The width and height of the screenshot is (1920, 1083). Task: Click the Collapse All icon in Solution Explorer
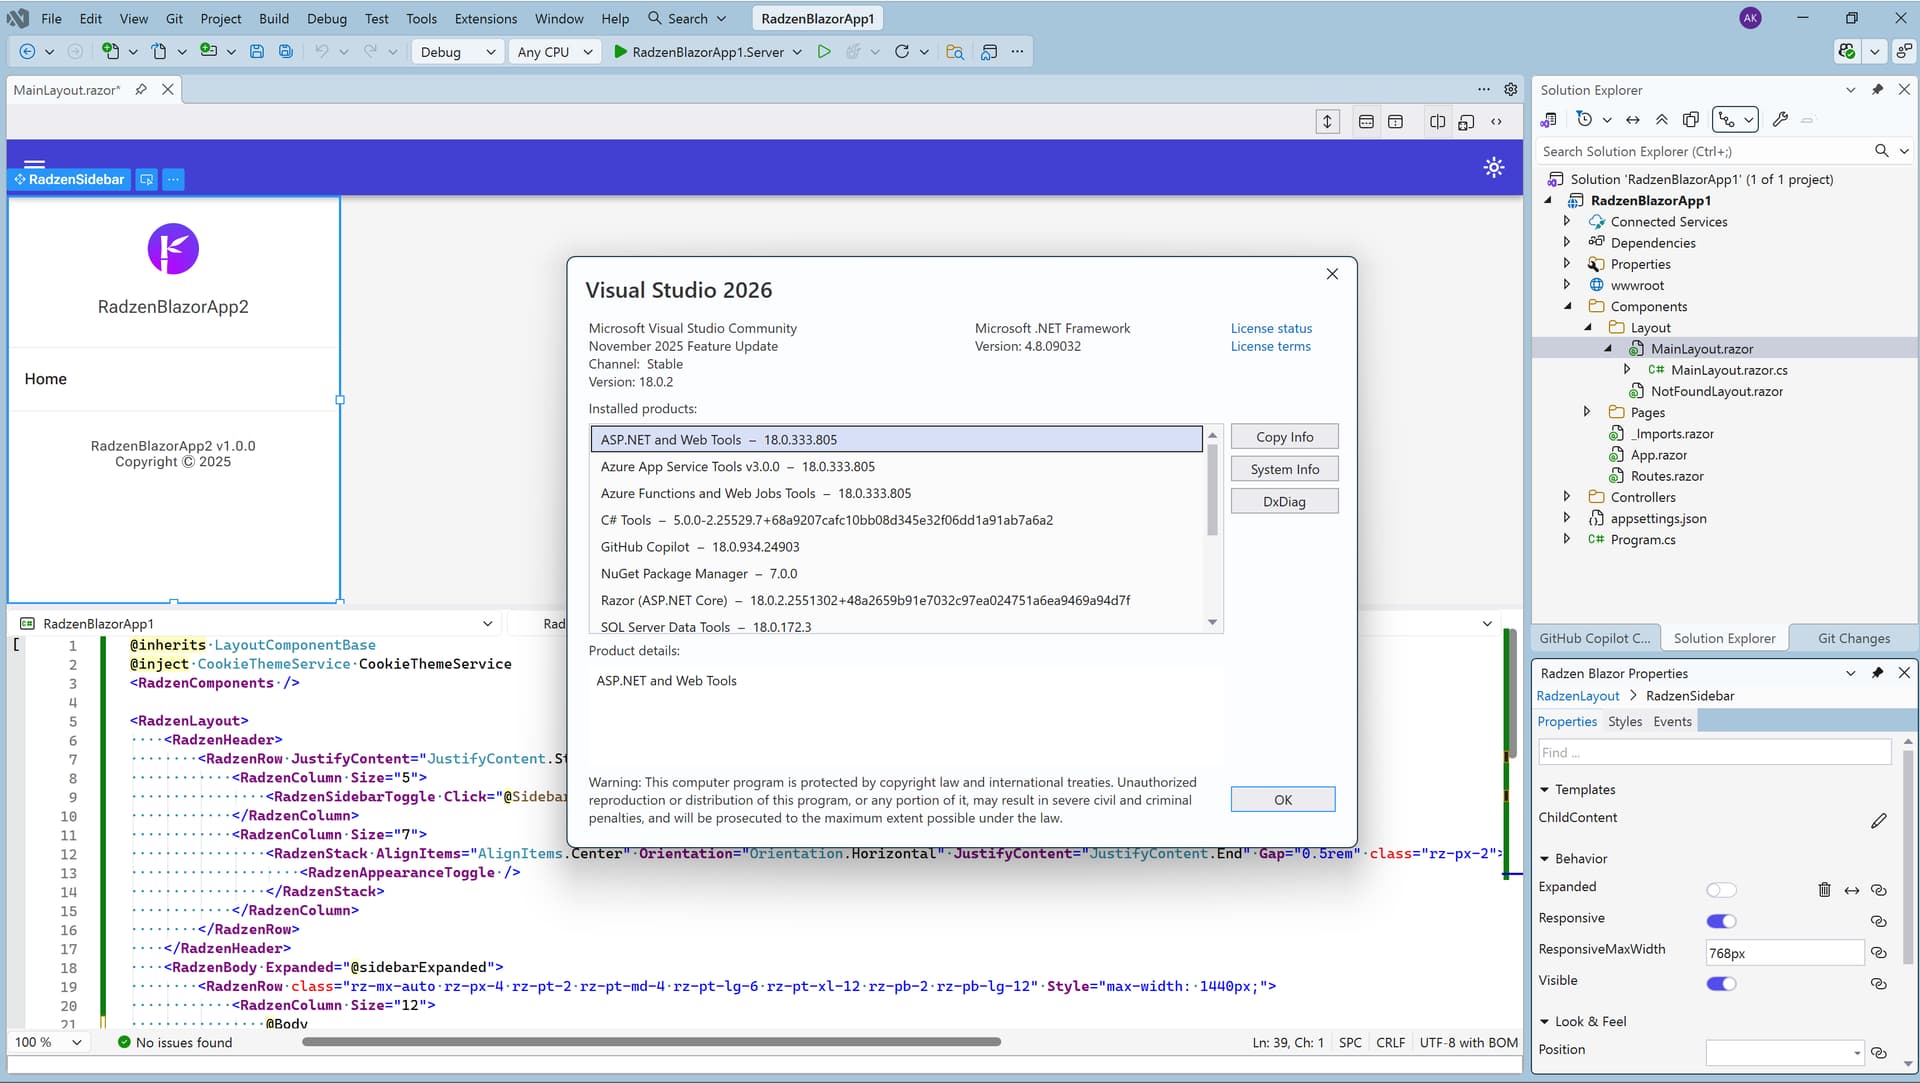tap(1661, 120)
